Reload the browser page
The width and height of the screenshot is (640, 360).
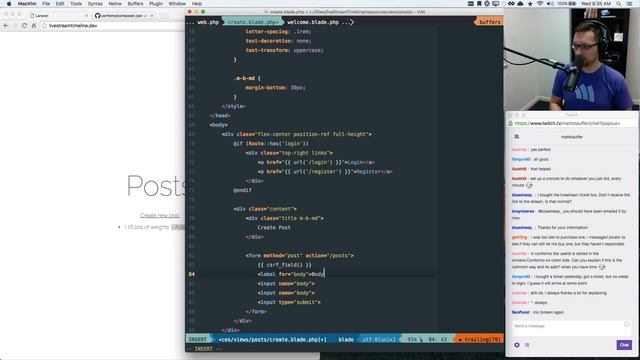click(24, 25)
